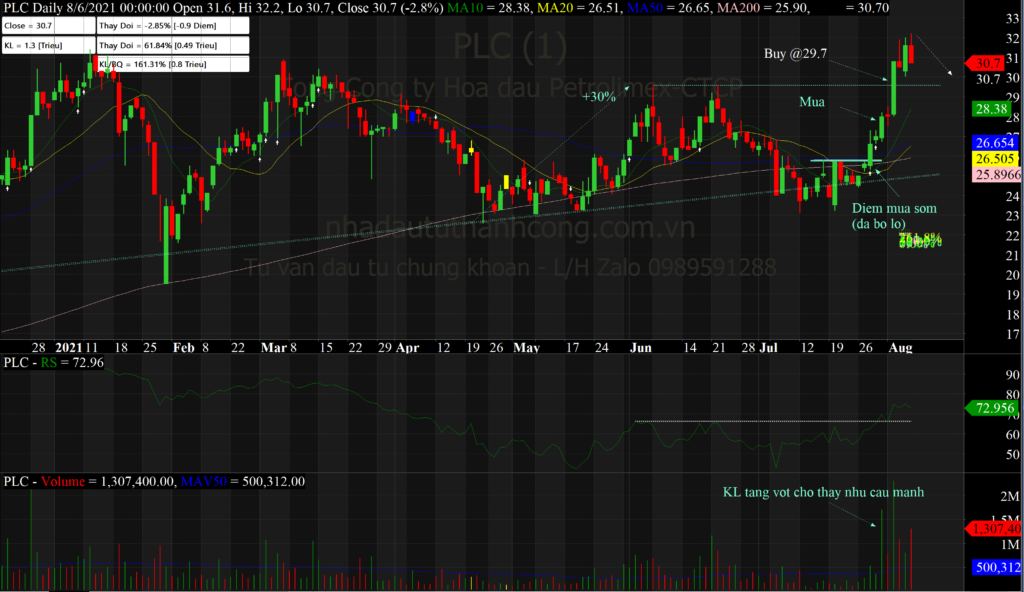Click the 'Close = 30.7' info box
Viewport: 1024px width, 592px height.
(x=41, y=26)
